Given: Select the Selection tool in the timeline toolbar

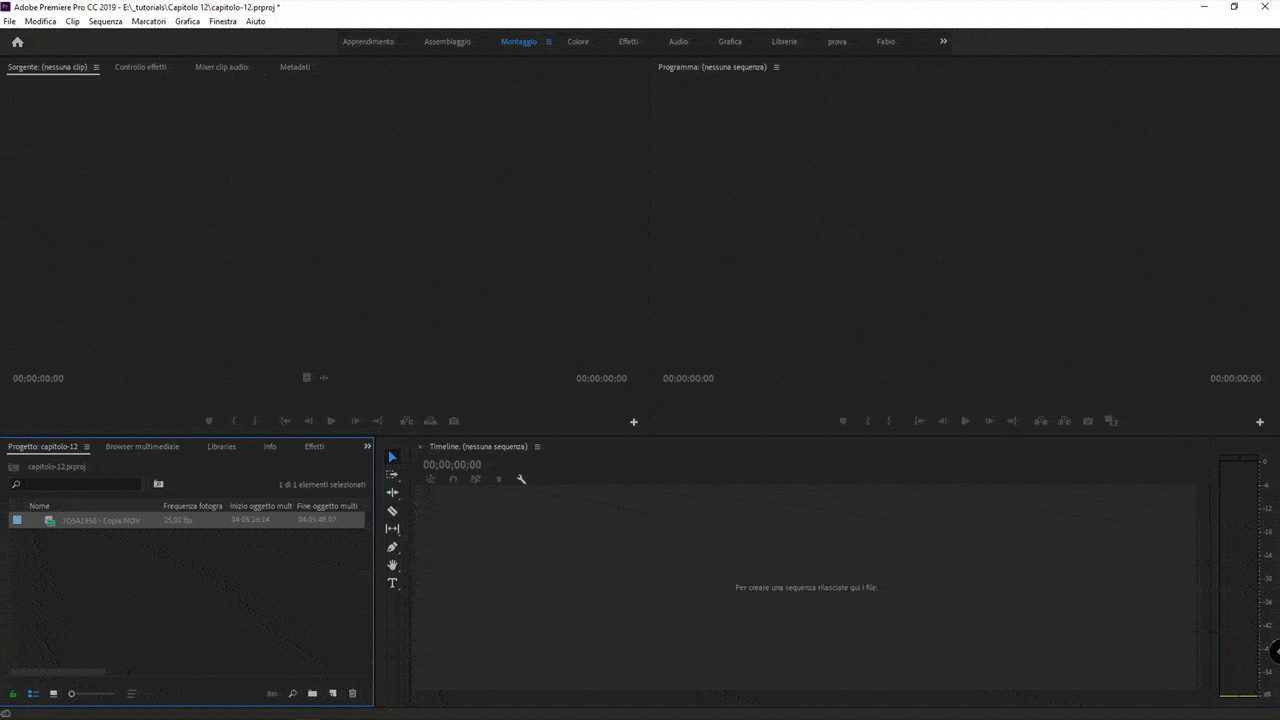Looking at the screenshot, I should coord(392,457).
